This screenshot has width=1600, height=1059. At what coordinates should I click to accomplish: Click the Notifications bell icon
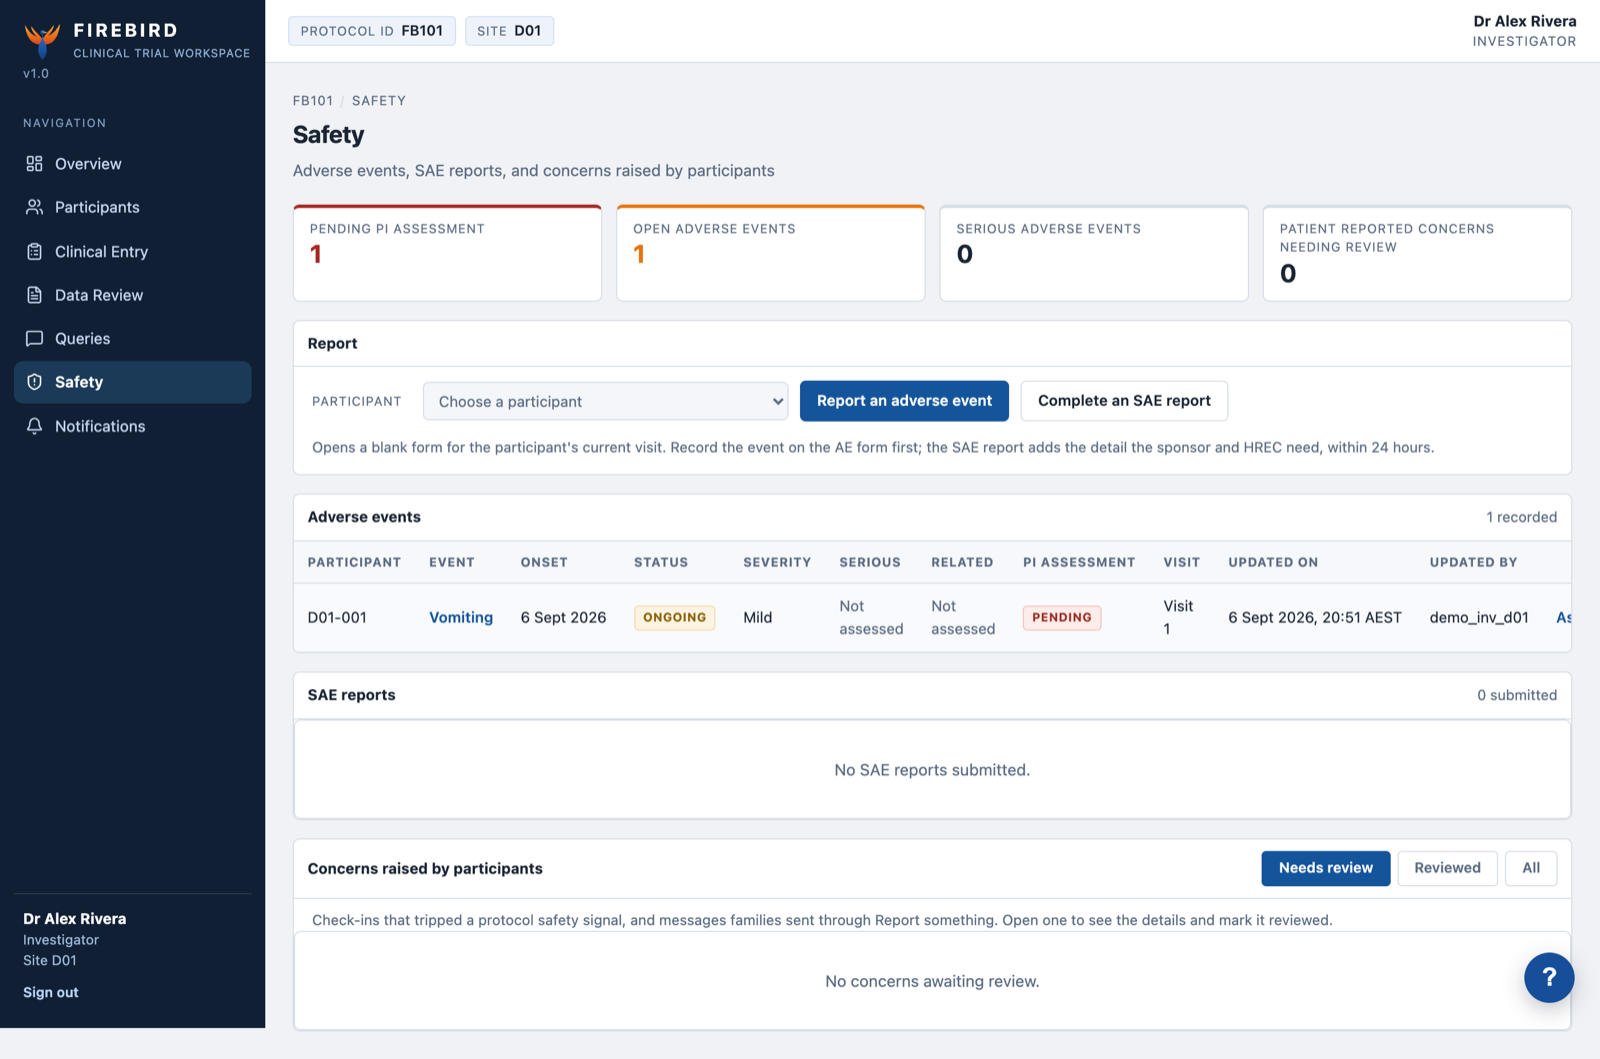(x=34, y=426)
